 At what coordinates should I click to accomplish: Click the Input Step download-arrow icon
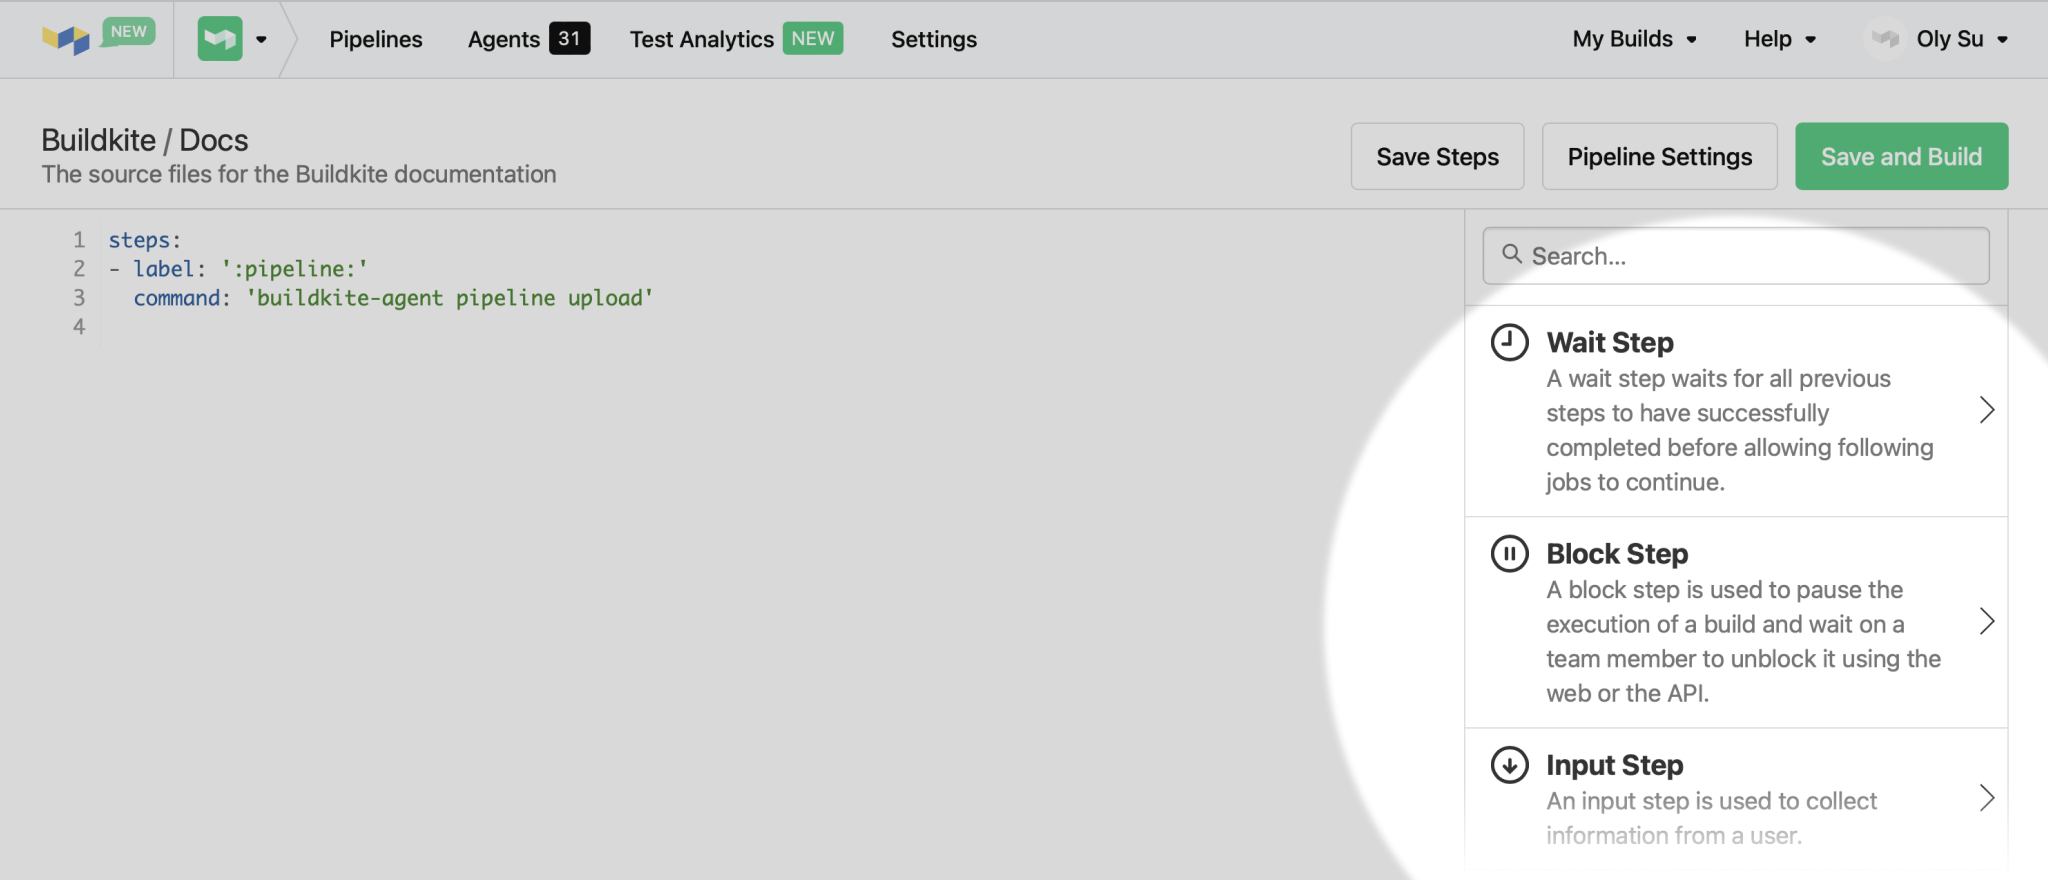tap(1509, 764)
